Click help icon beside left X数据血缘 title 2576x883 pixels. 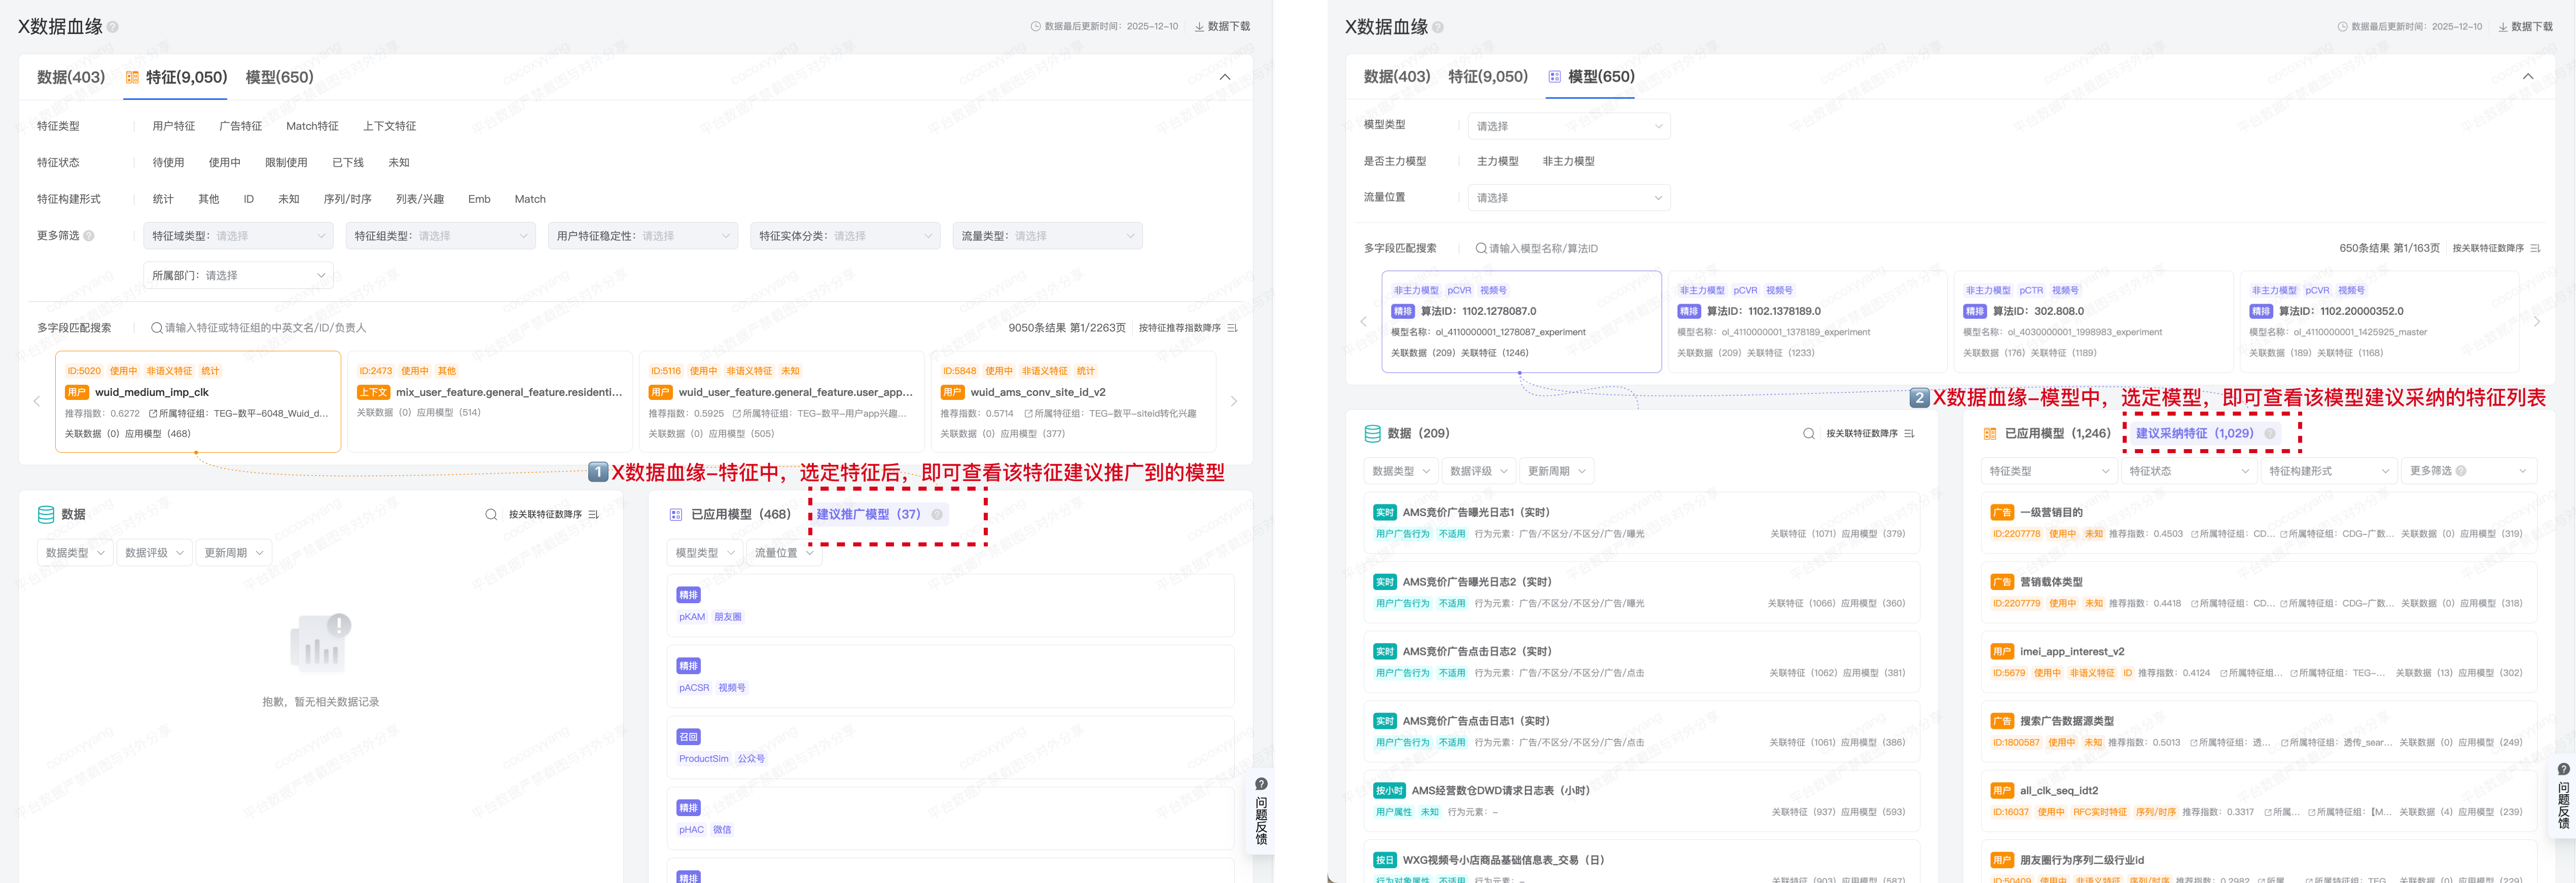point(113,27)
